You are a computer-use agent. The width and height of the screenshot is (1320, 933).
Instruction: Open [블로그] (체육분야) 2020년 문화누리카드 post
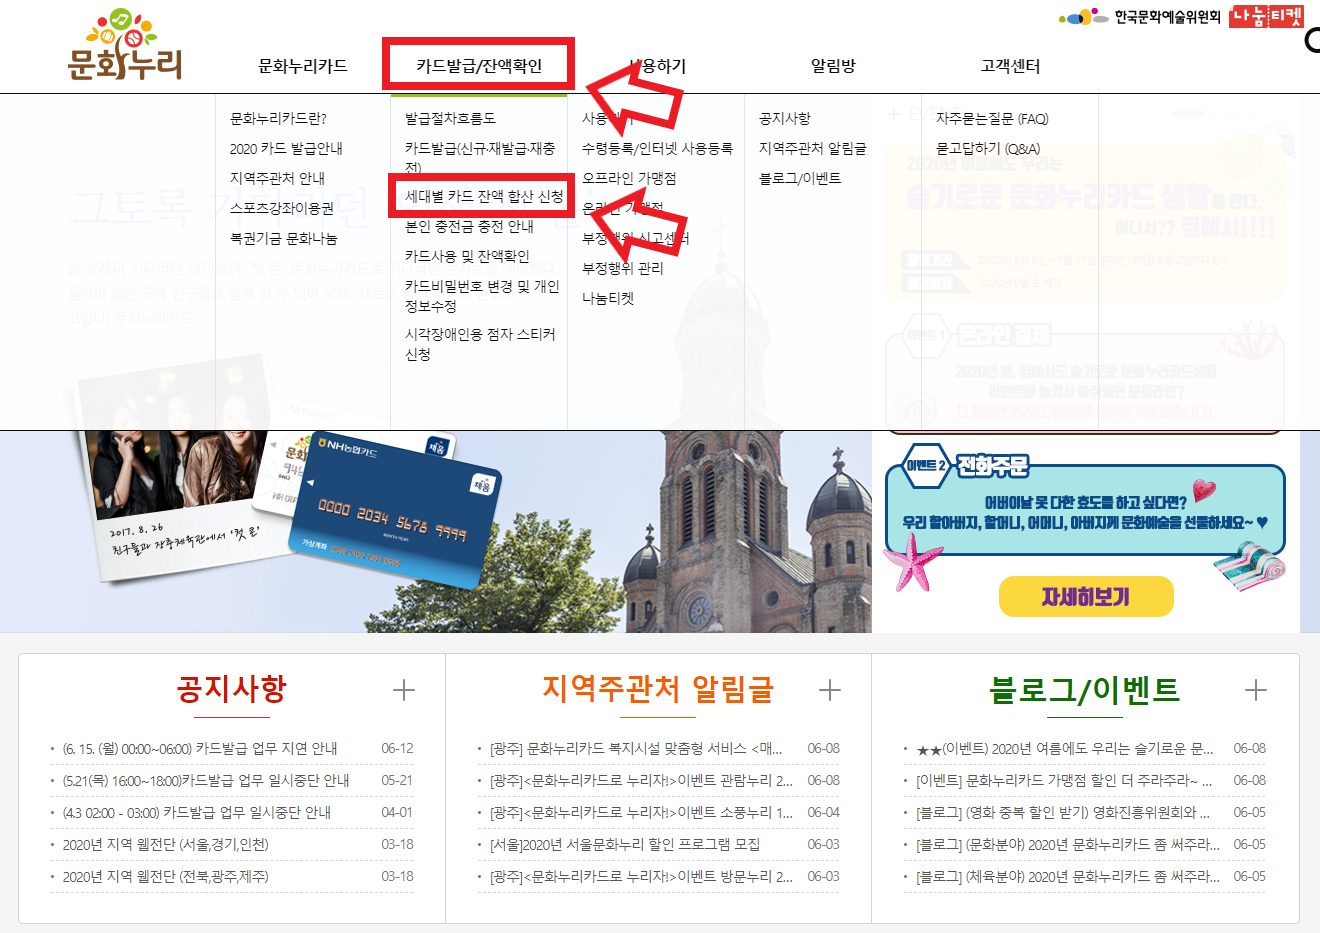[1068, 876]
